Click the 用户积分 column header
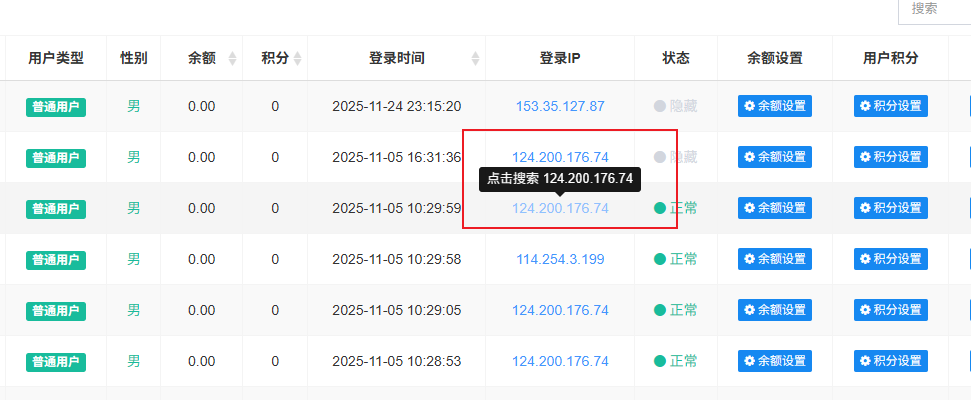This screenshot has width=971, height=400. point(890,58)
